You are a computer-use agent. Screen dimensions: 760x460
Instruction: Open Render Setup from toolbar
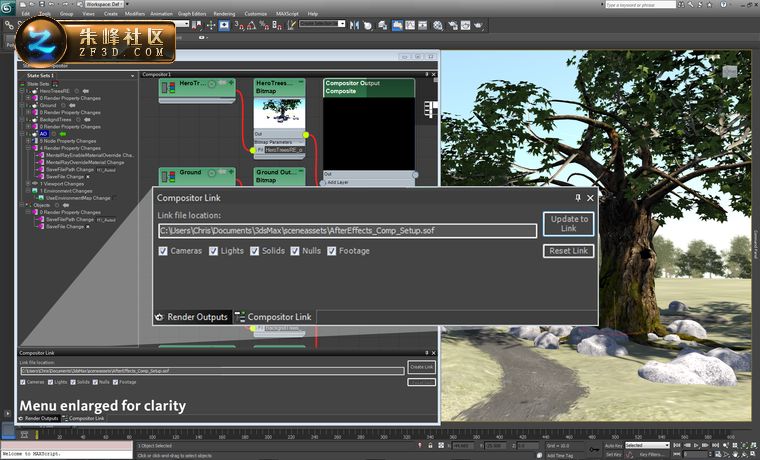pyautogui.click(x=453, y=25)
